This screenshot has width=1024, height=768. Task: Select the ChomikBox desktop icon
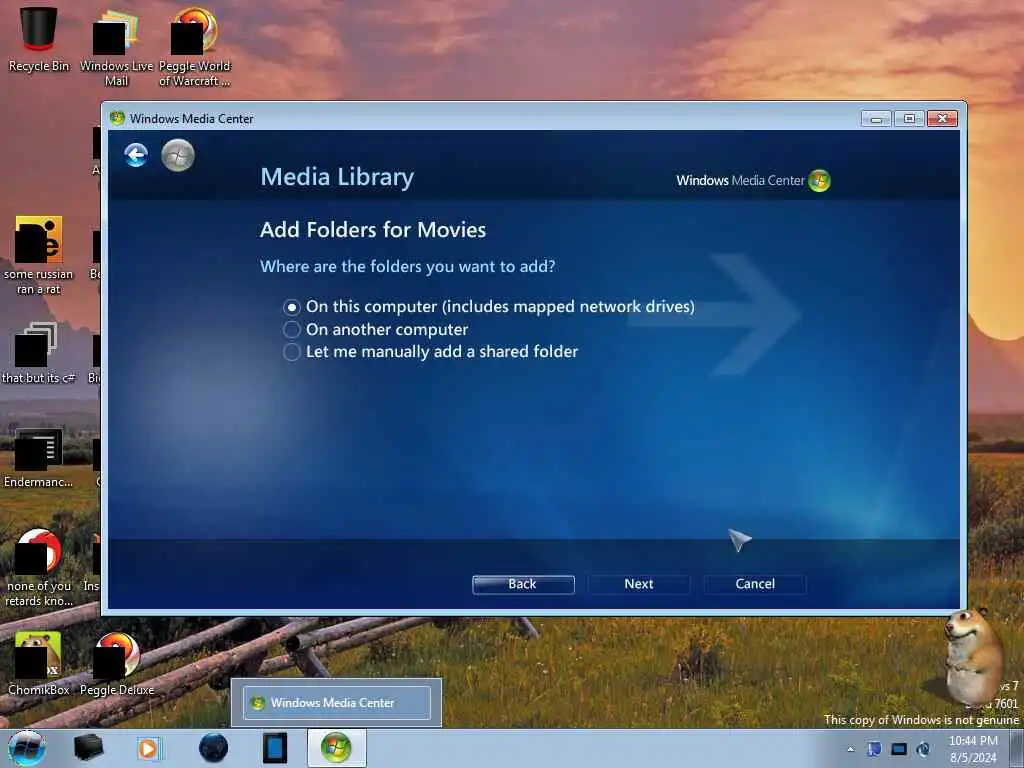tap(39, 663)
